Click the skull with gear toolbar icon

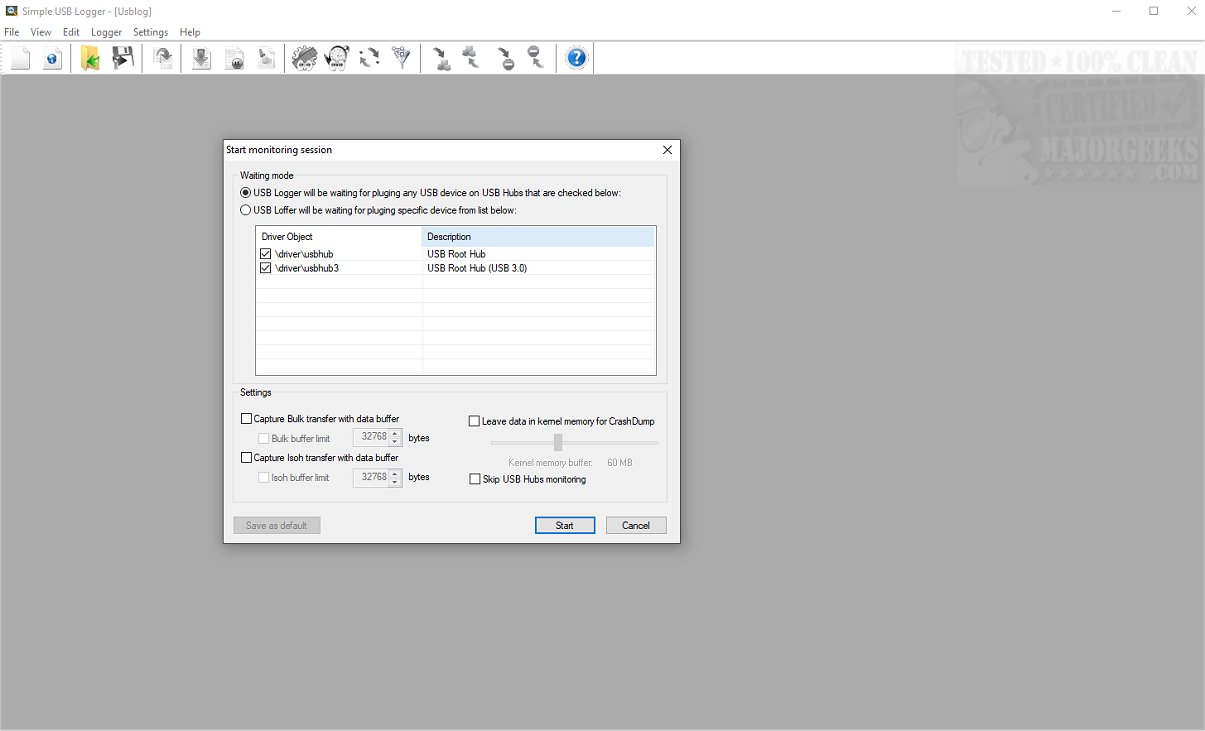tap(304, 58)
